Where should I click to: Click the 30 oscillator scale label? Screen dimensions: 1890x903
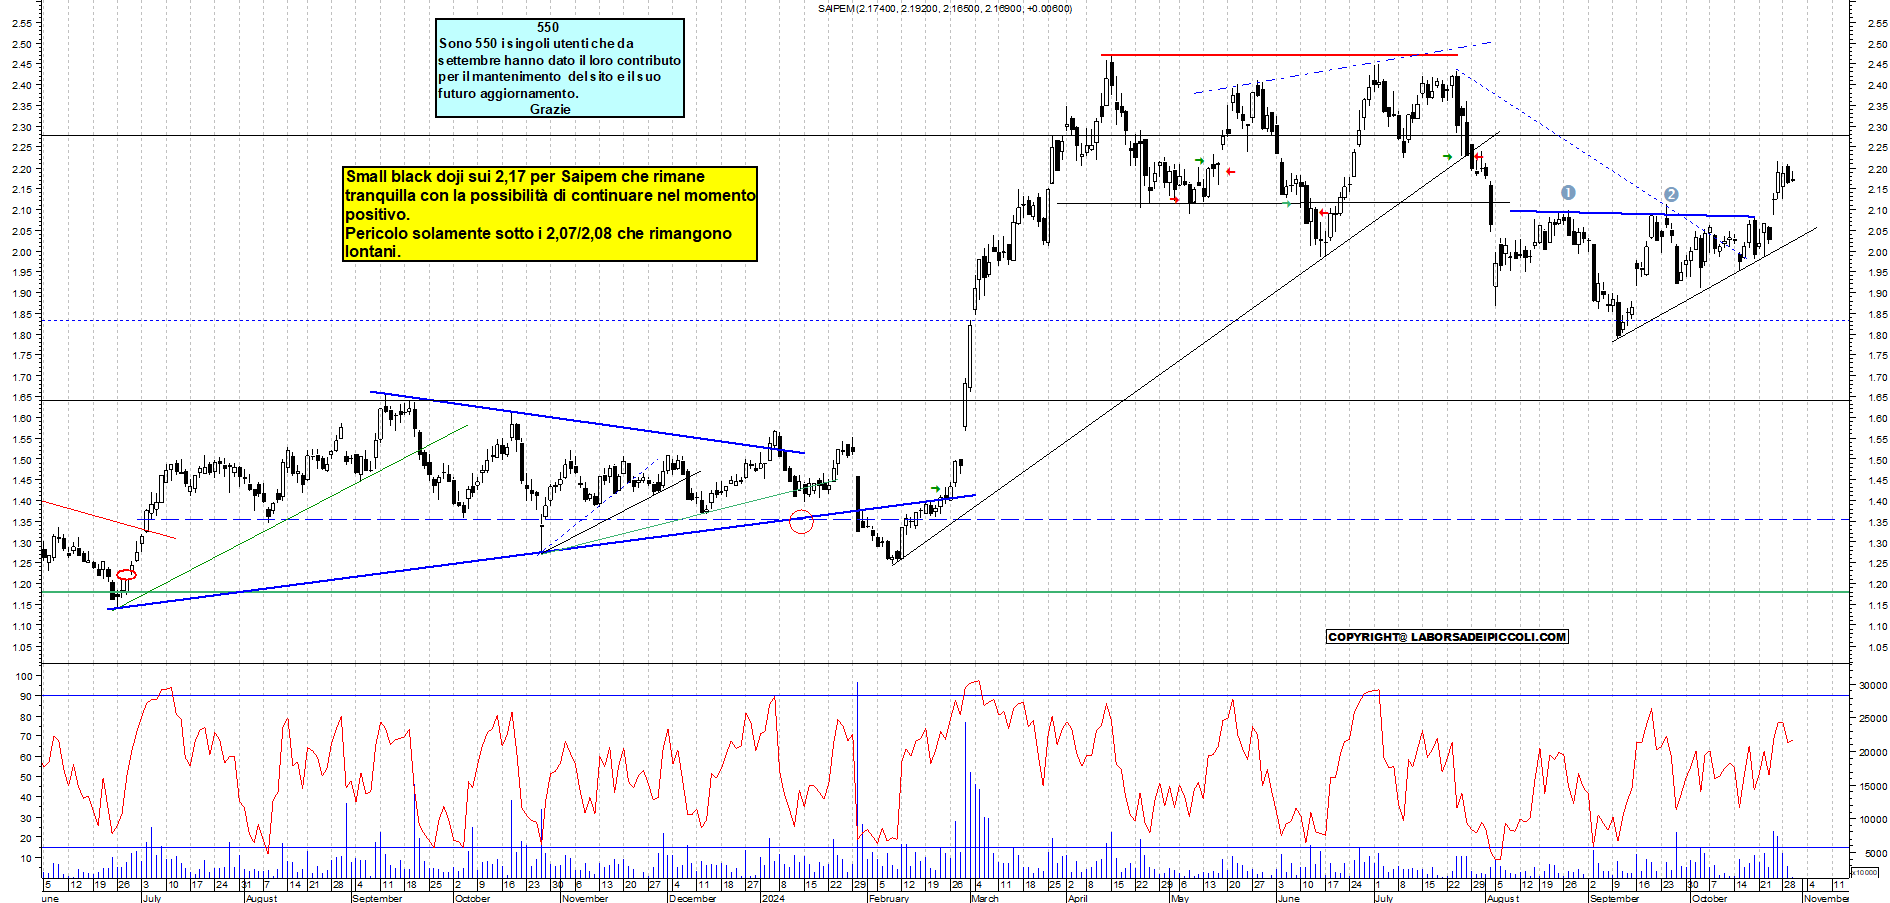(26, 818)
